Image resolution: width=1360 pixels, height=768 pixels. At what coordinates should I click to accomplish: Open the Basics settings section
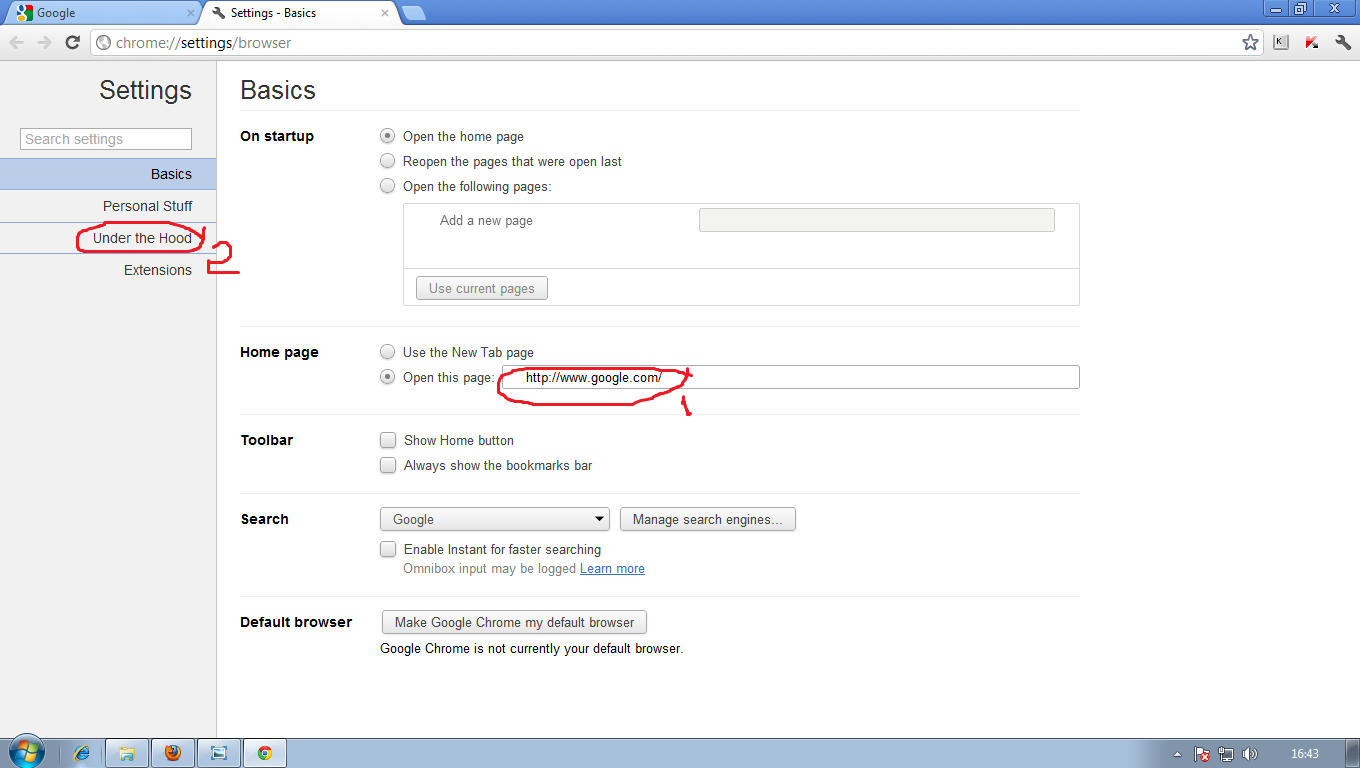(x=108, y=174)
